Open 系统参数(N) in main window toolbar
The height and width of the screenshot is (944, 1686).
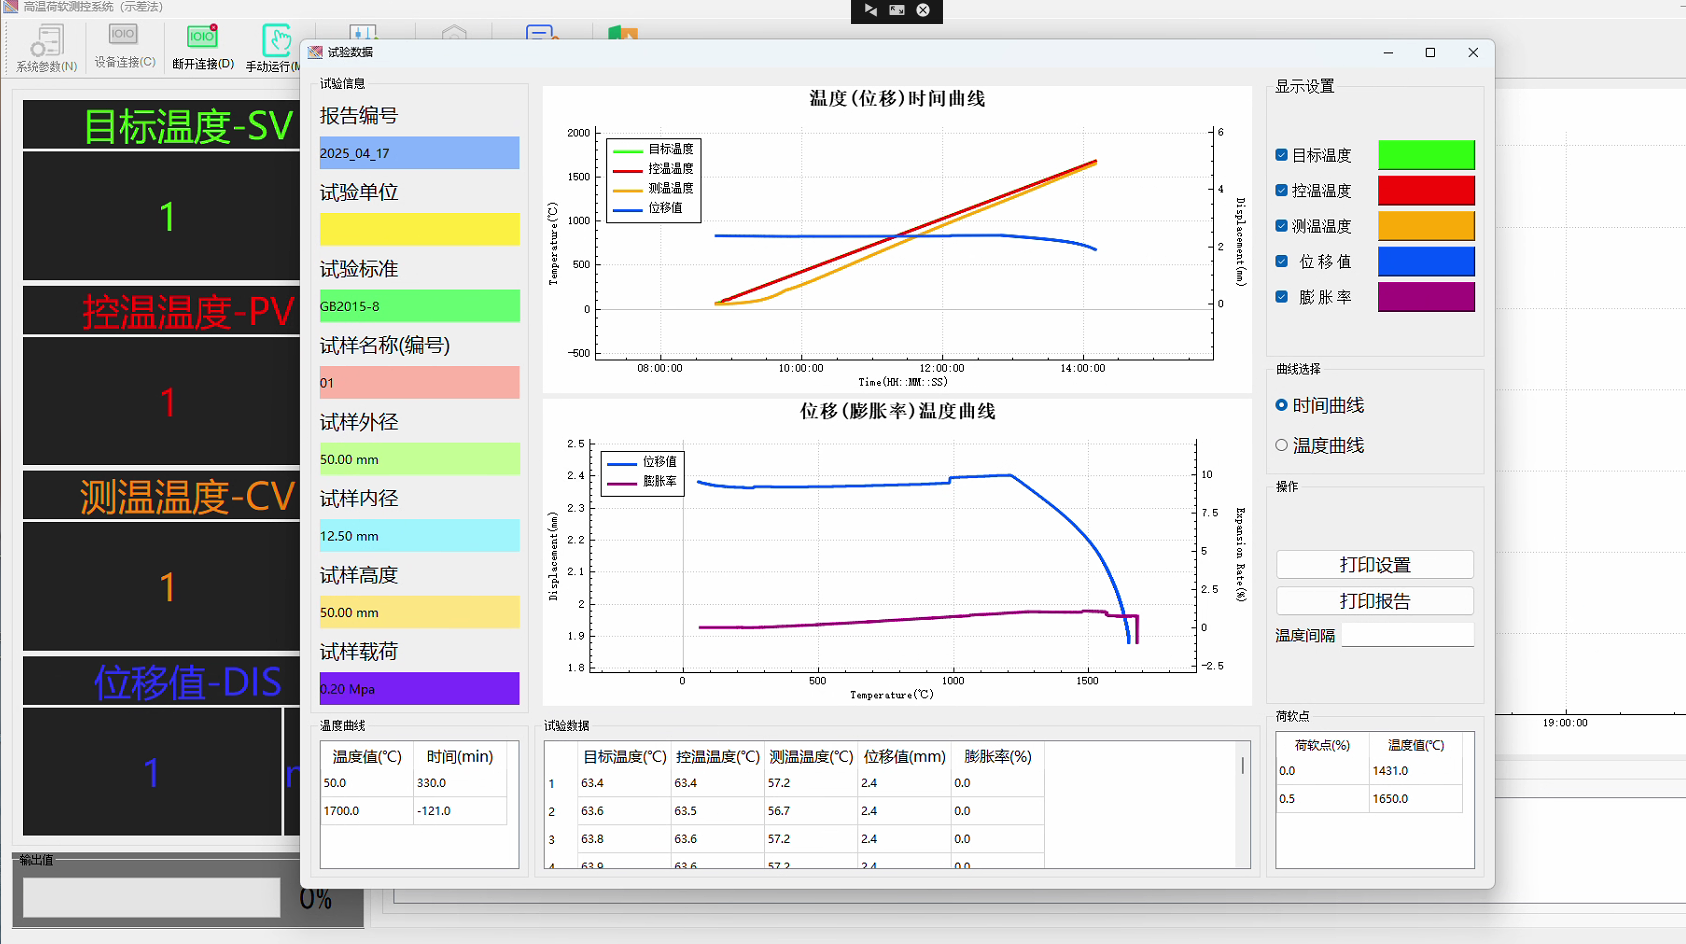(46, 49)
